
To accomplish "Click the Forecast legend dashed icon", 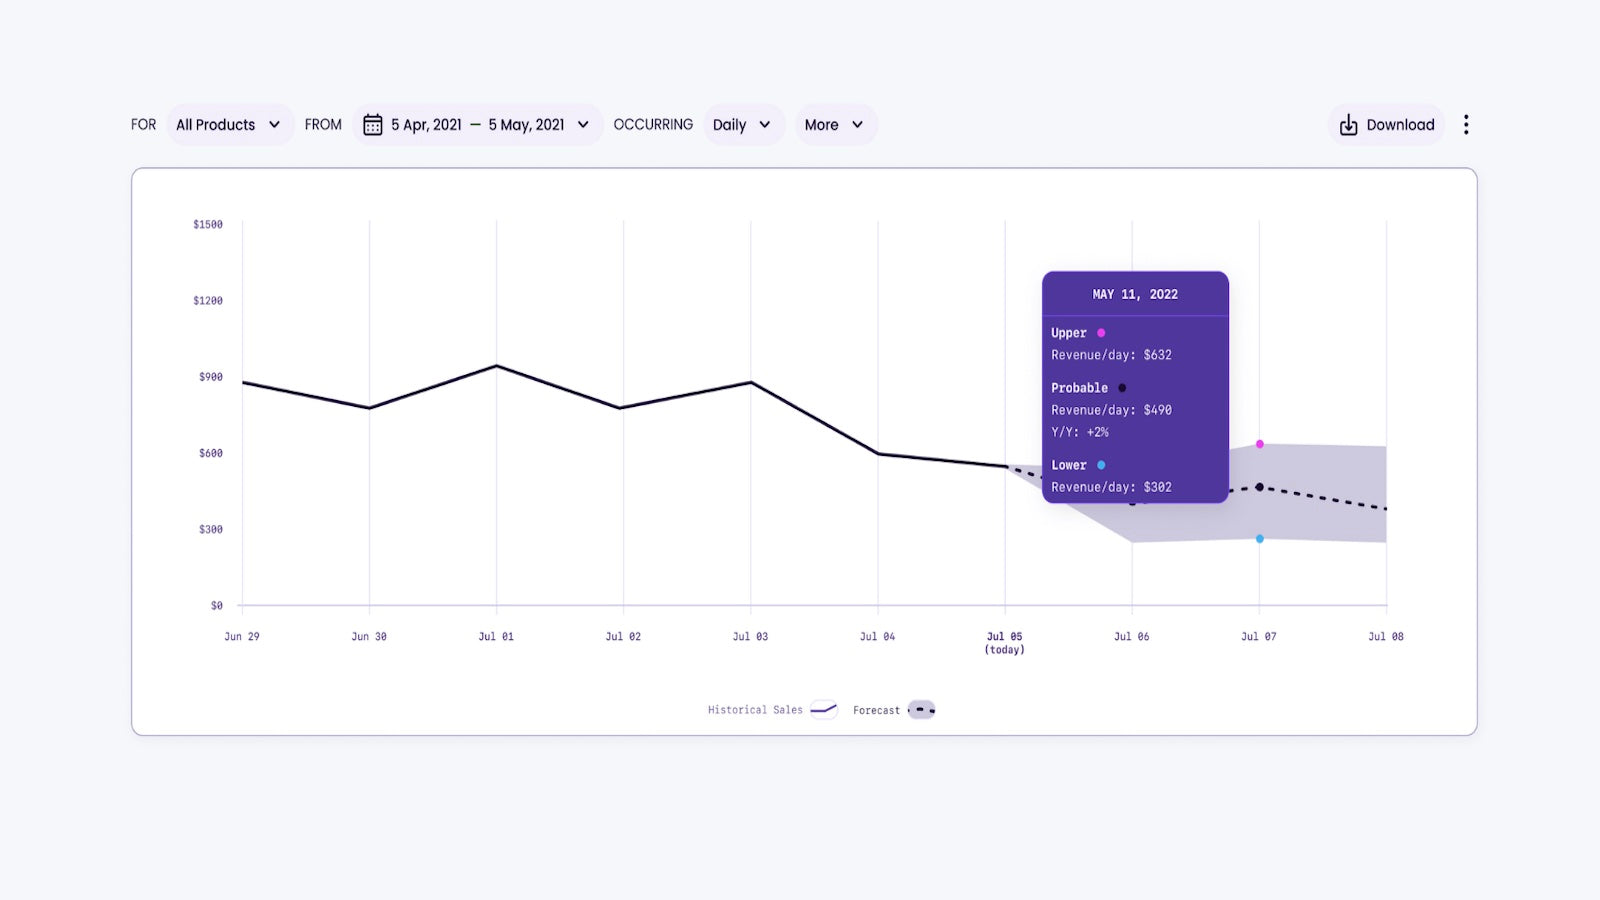I will [x=922, y=710].
